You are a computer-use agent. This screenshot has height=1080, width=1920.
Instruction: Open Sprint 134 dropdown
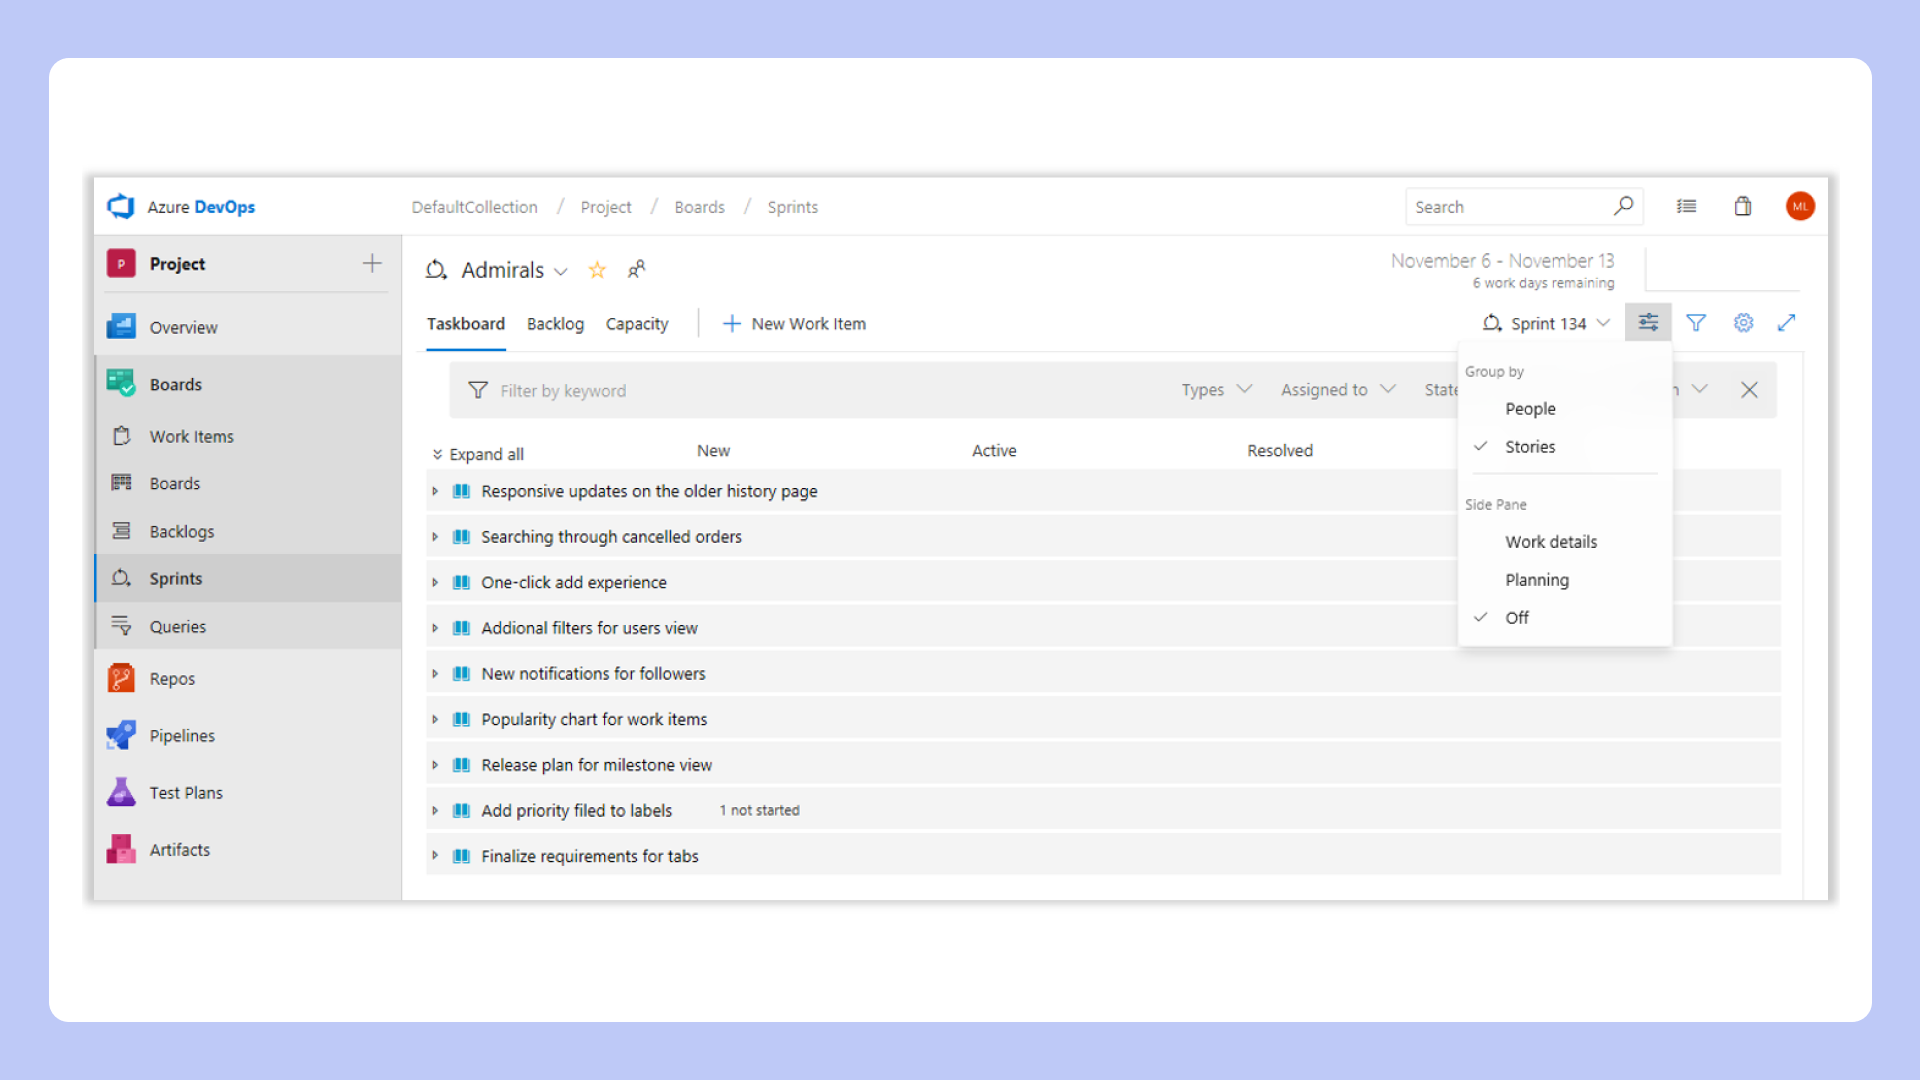(1547, 323)
